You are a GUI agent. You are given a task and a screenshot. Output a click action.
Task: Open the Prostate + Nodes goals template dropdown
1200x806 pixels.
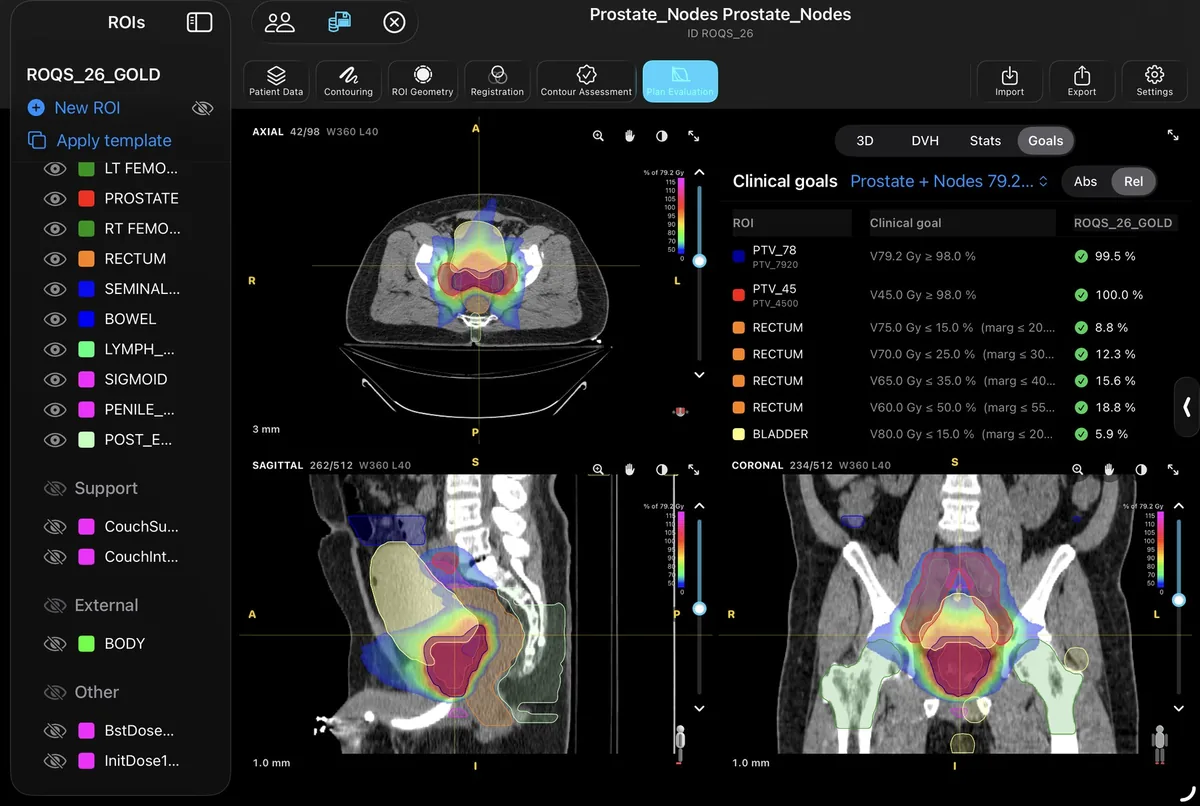pos(948,181)
